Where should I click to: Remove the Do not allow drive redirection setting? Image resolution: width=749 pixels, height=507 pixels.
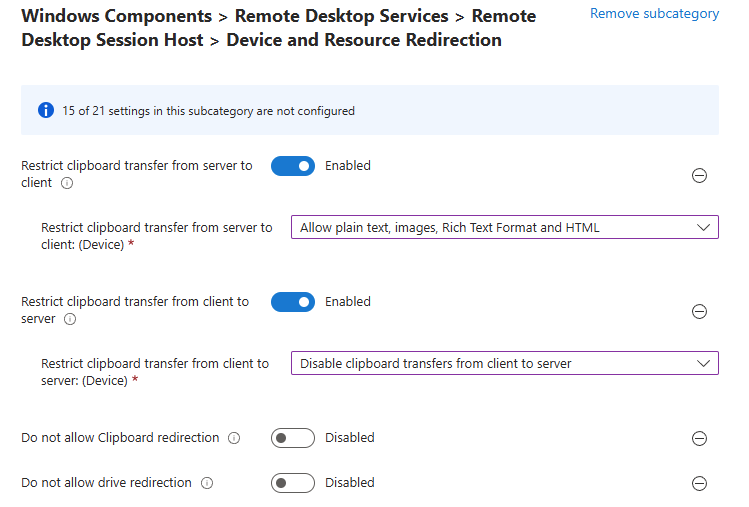700,483
